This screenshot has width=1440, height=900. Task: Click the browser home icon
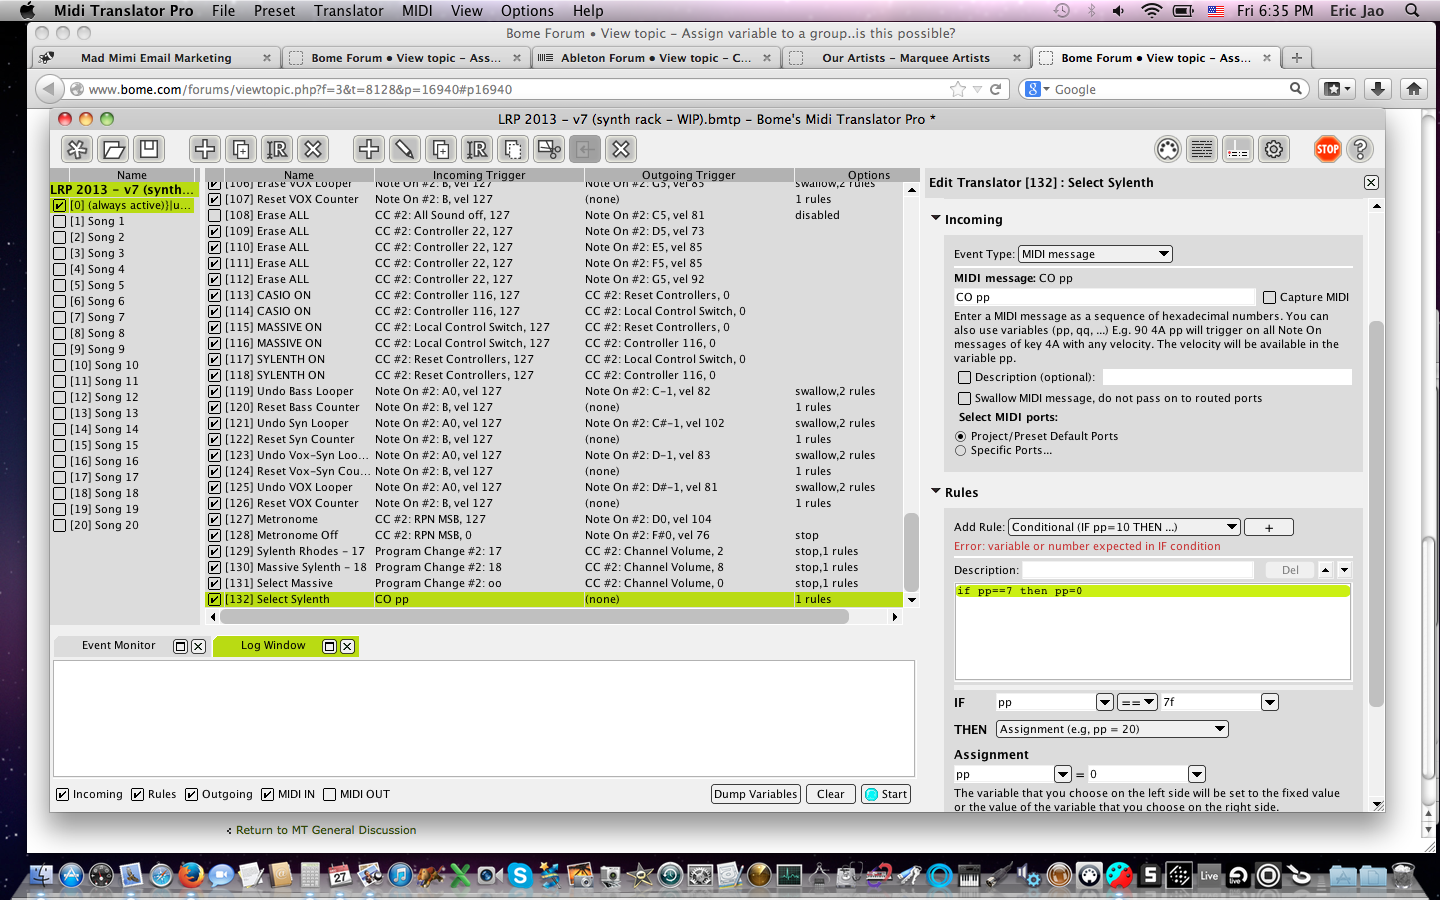click(x=1413, y=89)
